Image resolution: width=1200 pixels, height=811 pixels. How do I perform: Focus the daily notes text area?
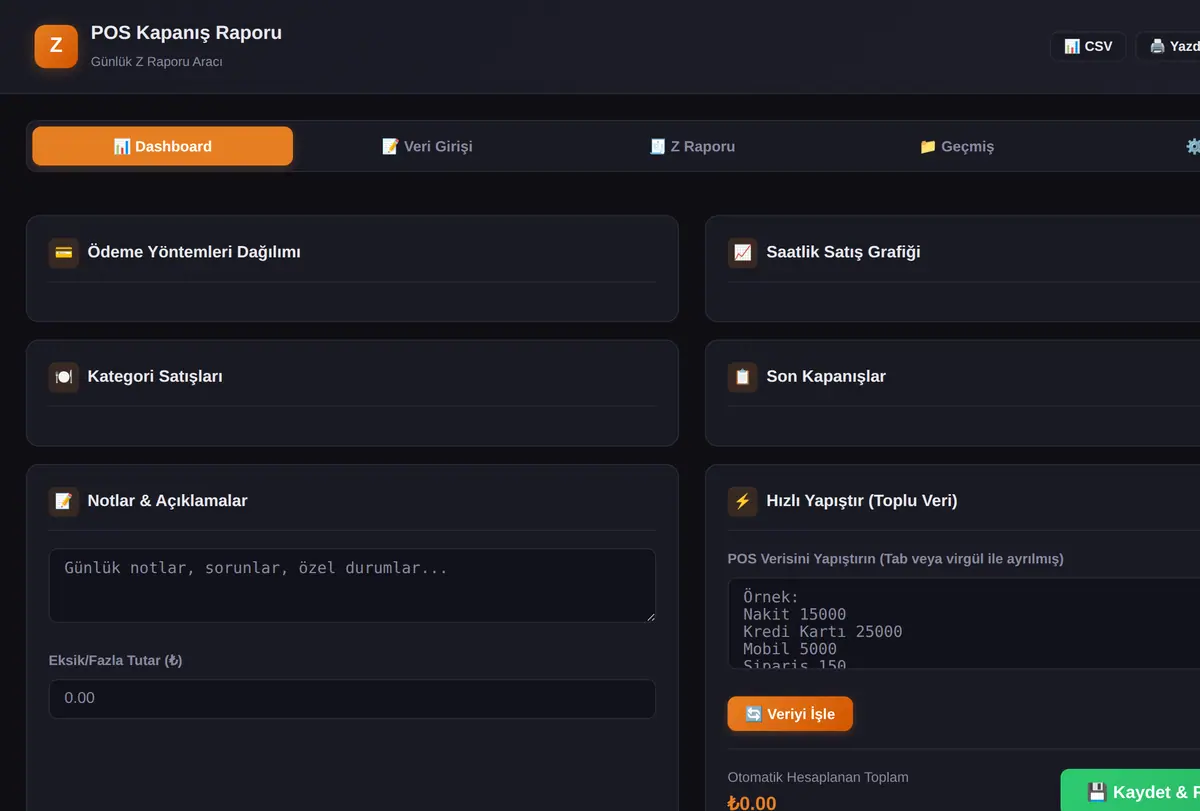(x=352, y=585)
